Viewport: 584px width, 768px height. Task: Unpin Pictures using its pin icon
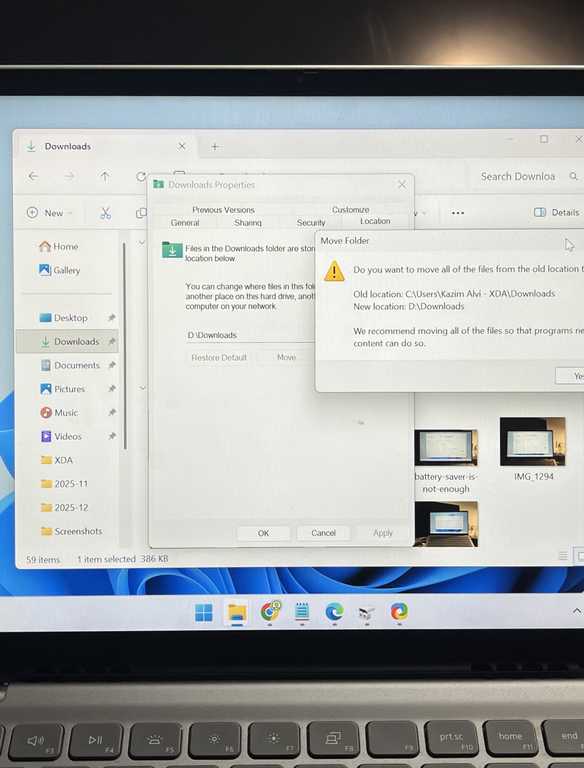pyautogui.click(x=112, y=388)
